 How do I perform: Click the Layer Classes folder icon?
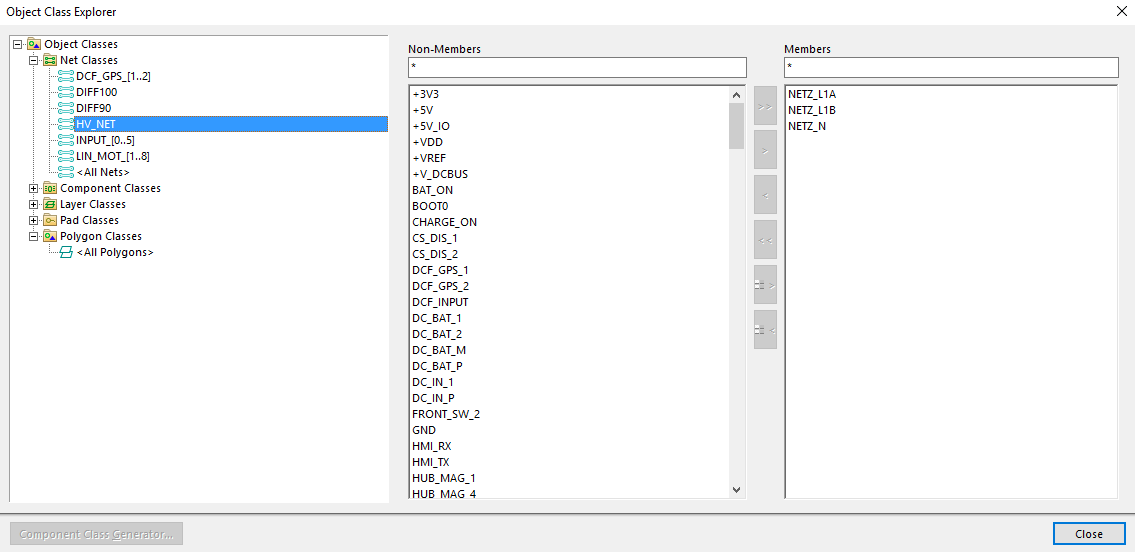[50, 204]
